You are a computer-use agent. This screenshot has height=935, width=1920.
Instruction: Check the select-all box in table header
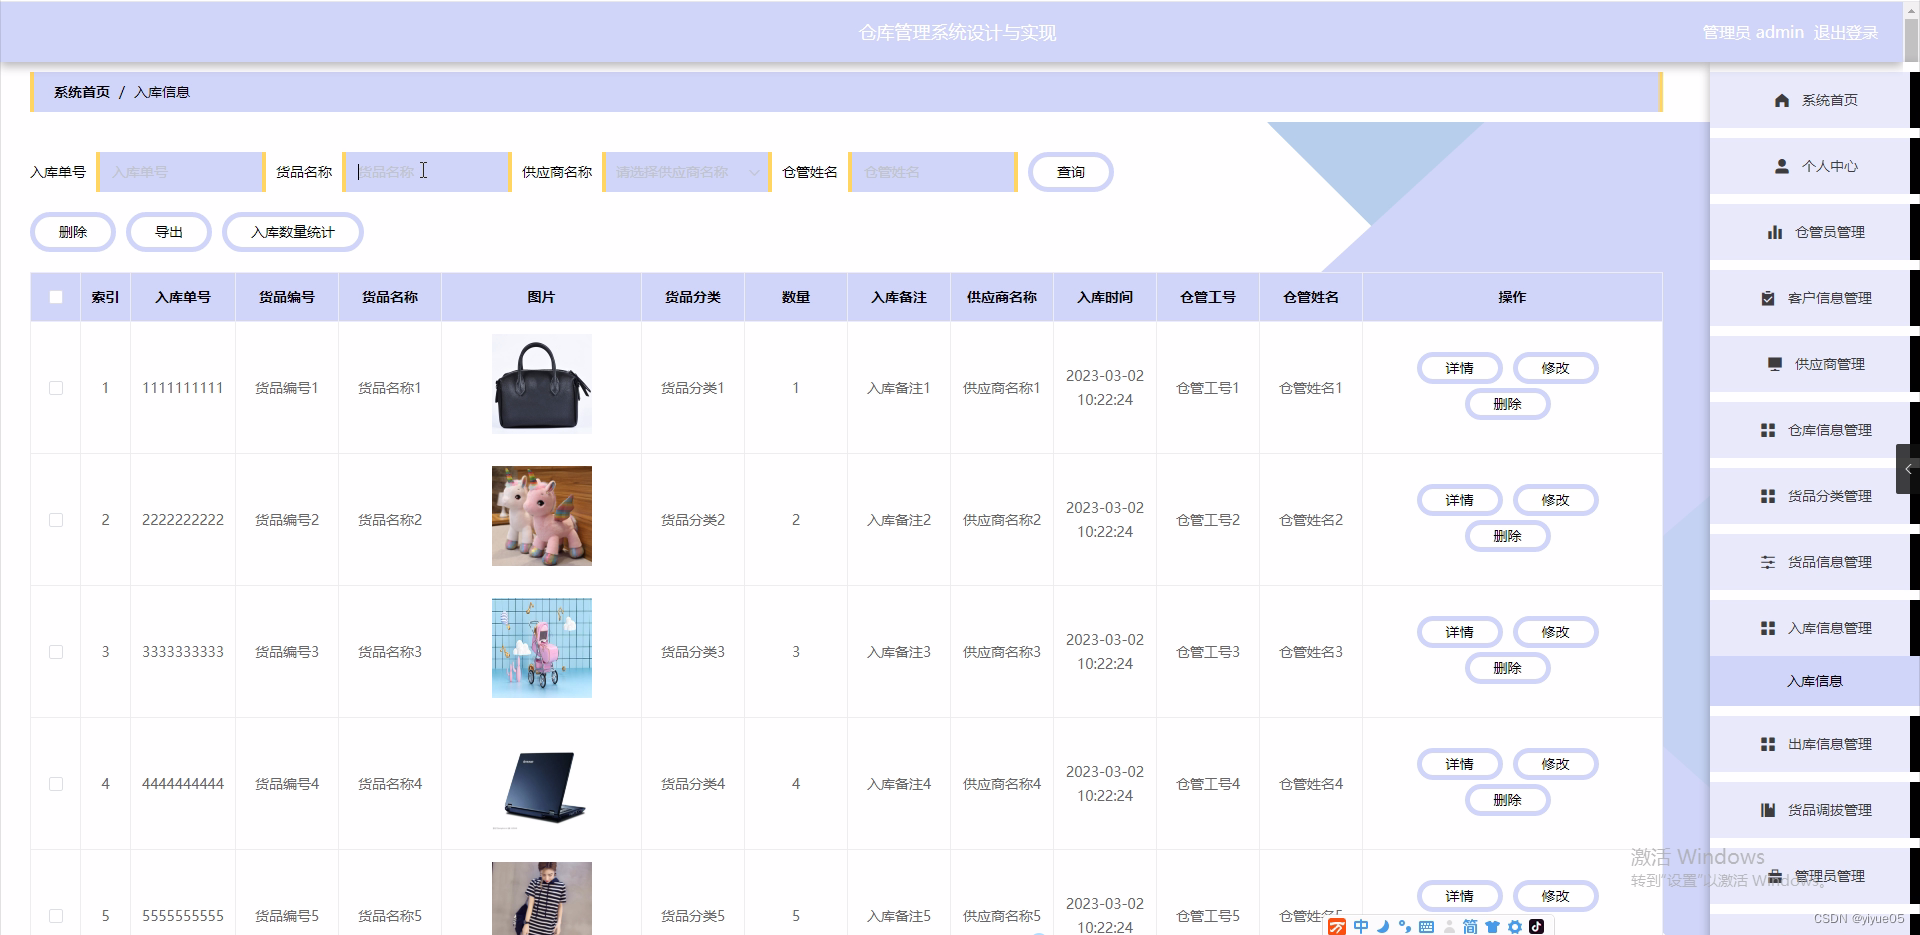pos(55,297)
